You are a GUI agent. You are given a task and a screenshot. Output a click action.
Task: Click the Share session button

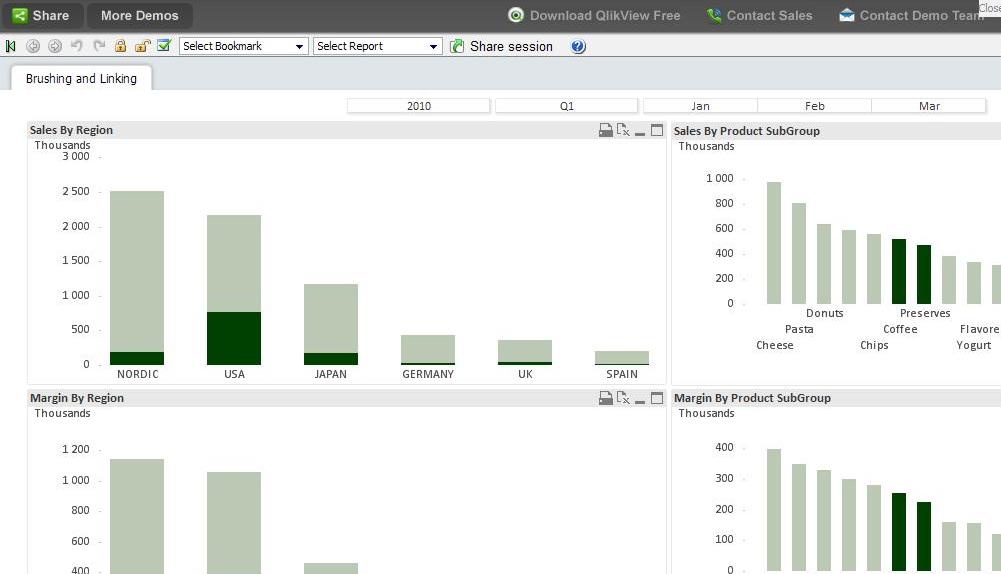501,46
